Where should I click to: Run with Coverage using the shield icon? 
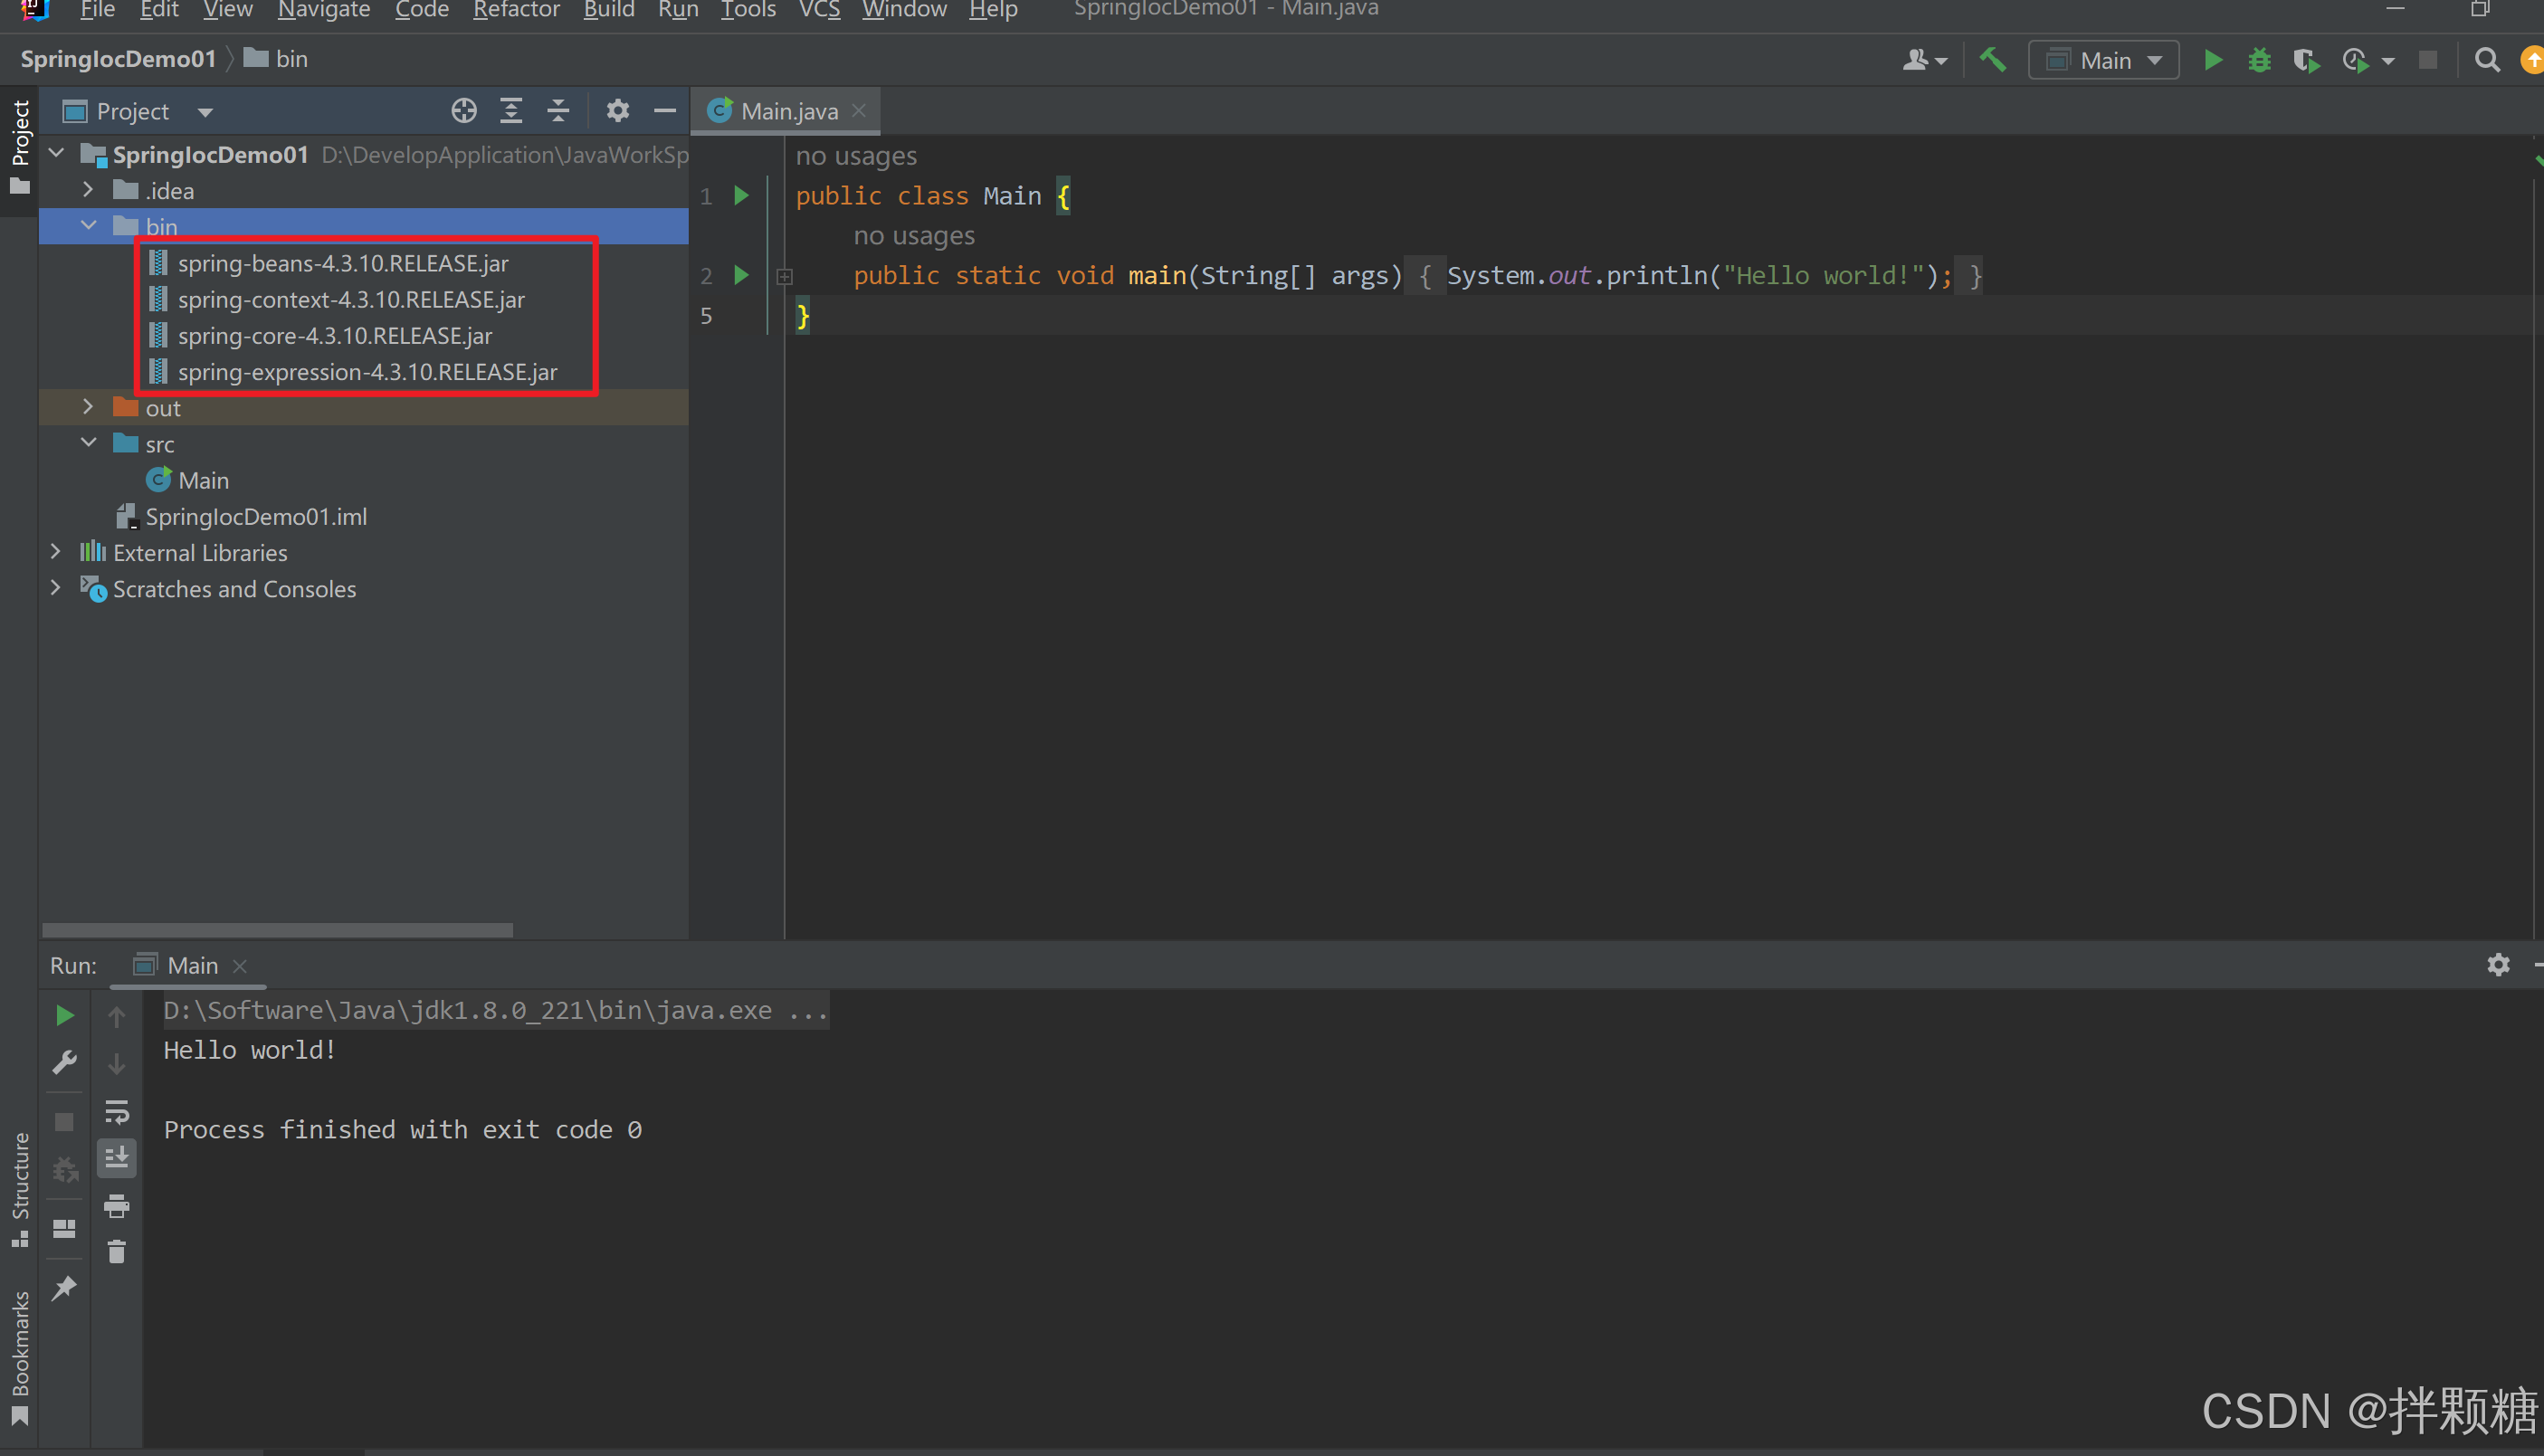(x=2306, y=60)
